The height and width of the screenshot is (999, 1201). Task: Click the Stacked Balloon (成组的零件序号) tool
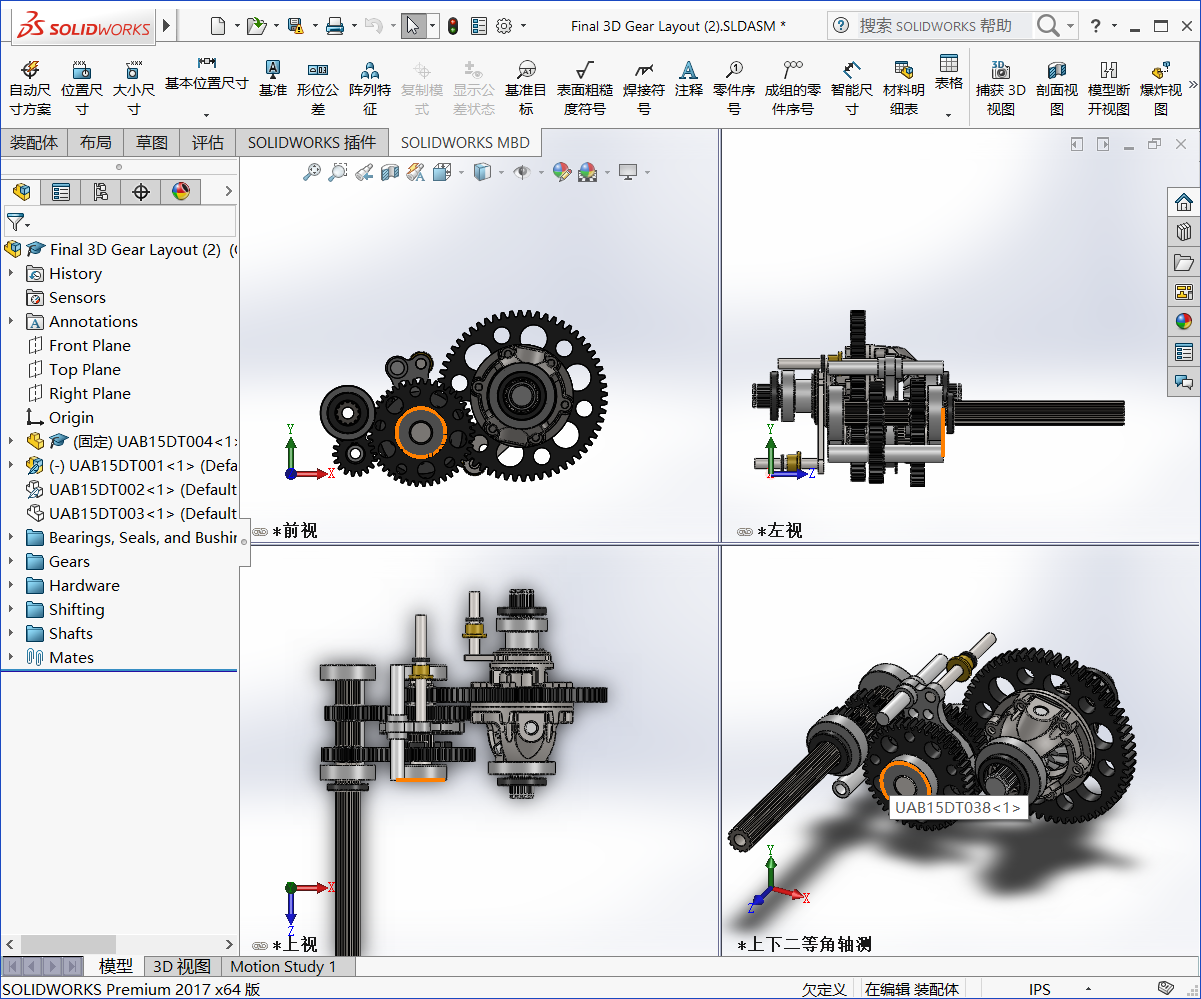pos(793,87)
